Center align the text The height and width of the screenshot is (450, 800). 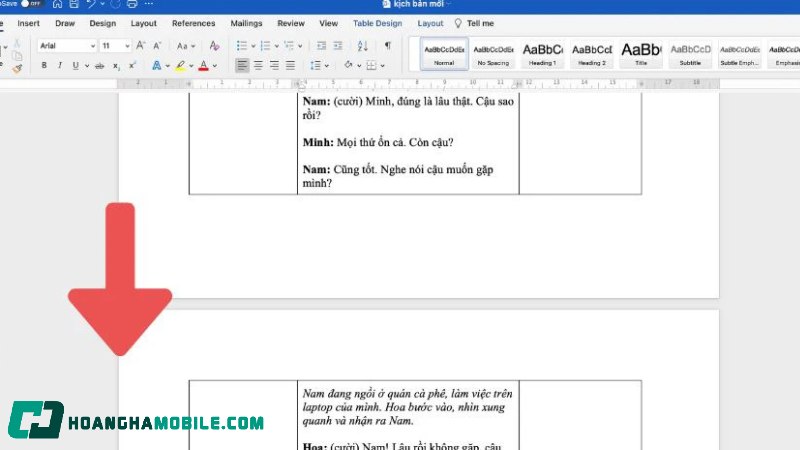click(x=258, y=66)
